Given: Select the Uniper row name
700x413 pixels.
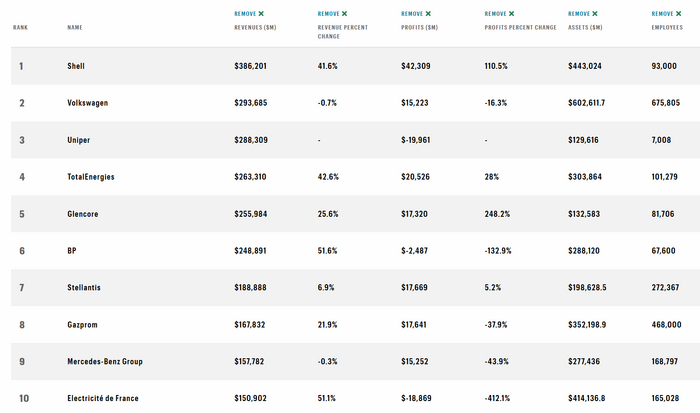Looking at the screenshot, I should coord(78,140).
